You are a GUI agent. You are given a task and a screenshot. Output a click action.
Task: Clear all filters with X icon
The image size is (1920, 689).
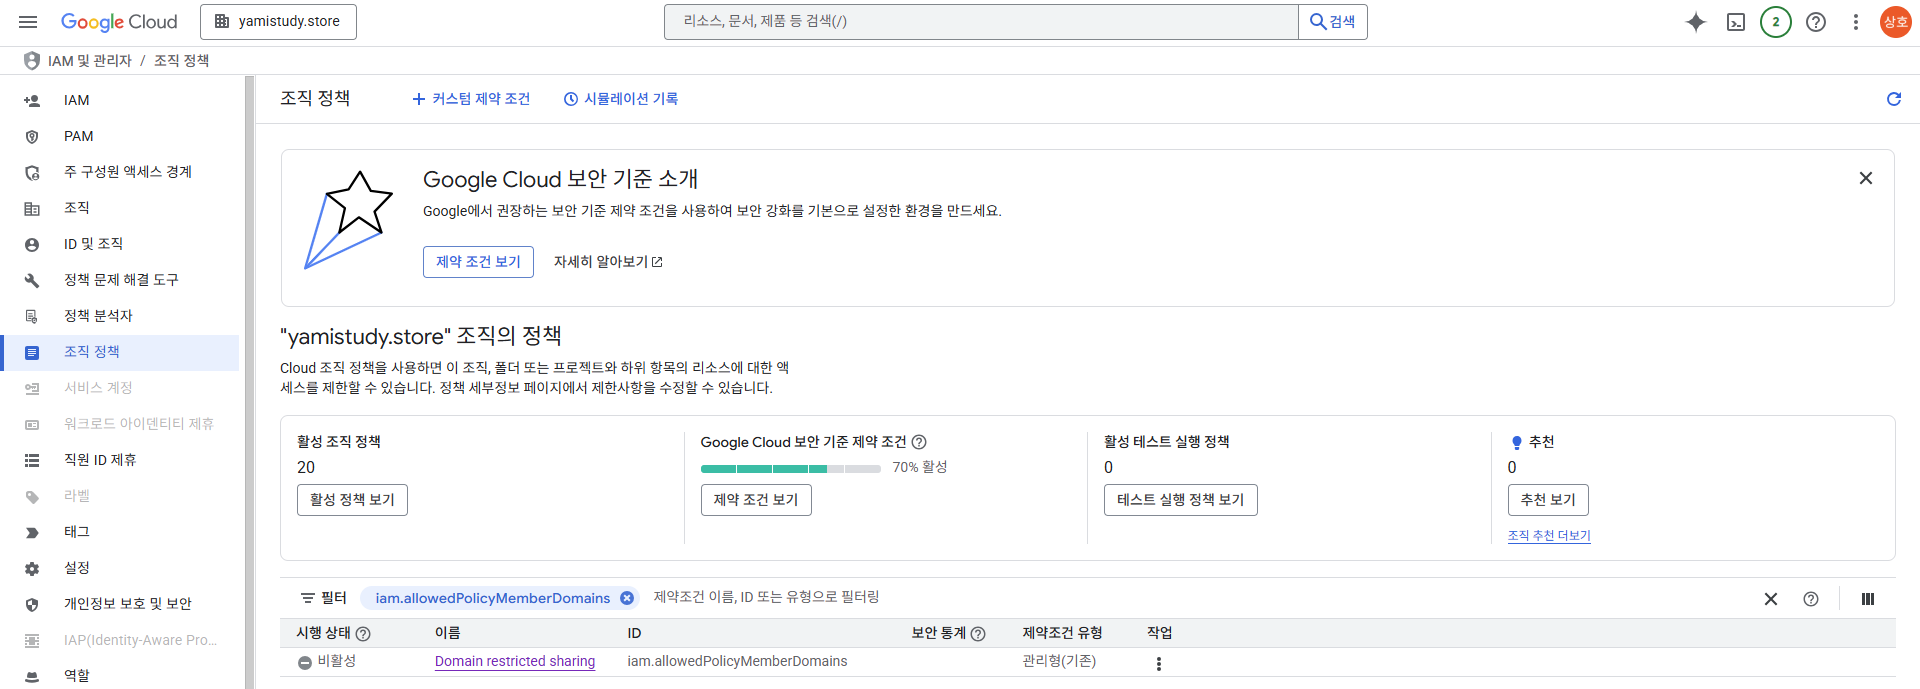pyautogui.click(x=1771, y=599)
